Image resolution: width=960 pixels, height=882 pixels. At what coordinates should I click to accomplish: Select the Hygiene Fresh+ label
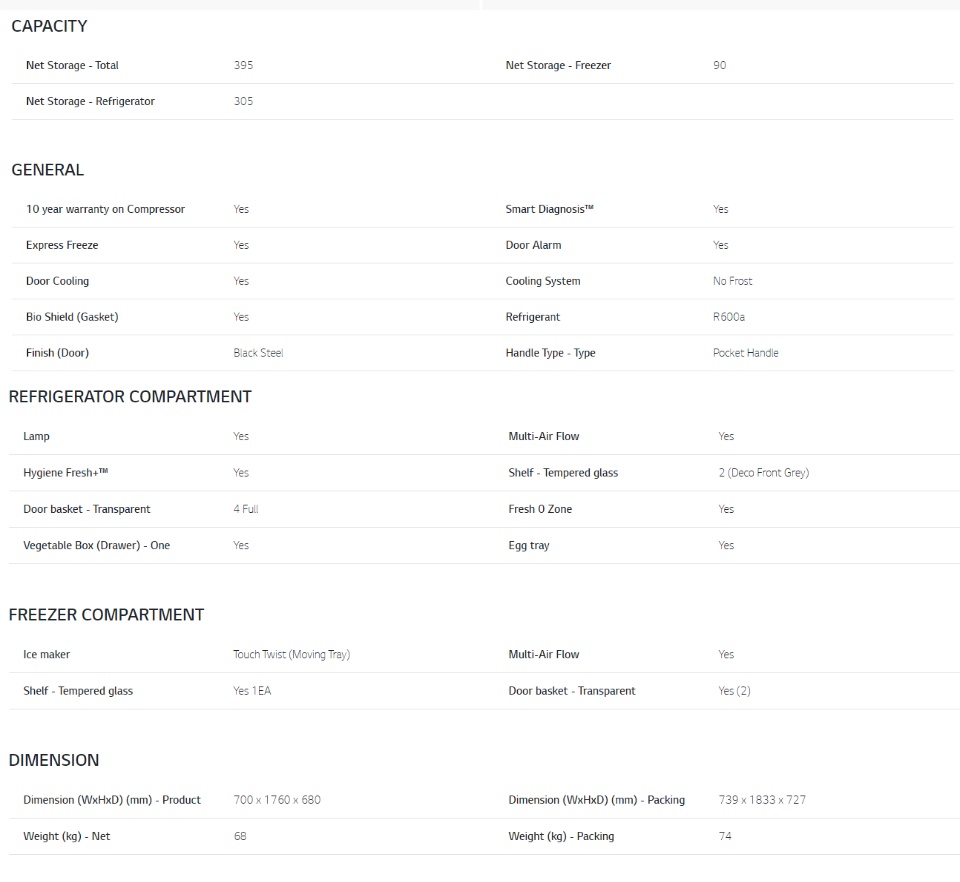(x=66, y=473)
